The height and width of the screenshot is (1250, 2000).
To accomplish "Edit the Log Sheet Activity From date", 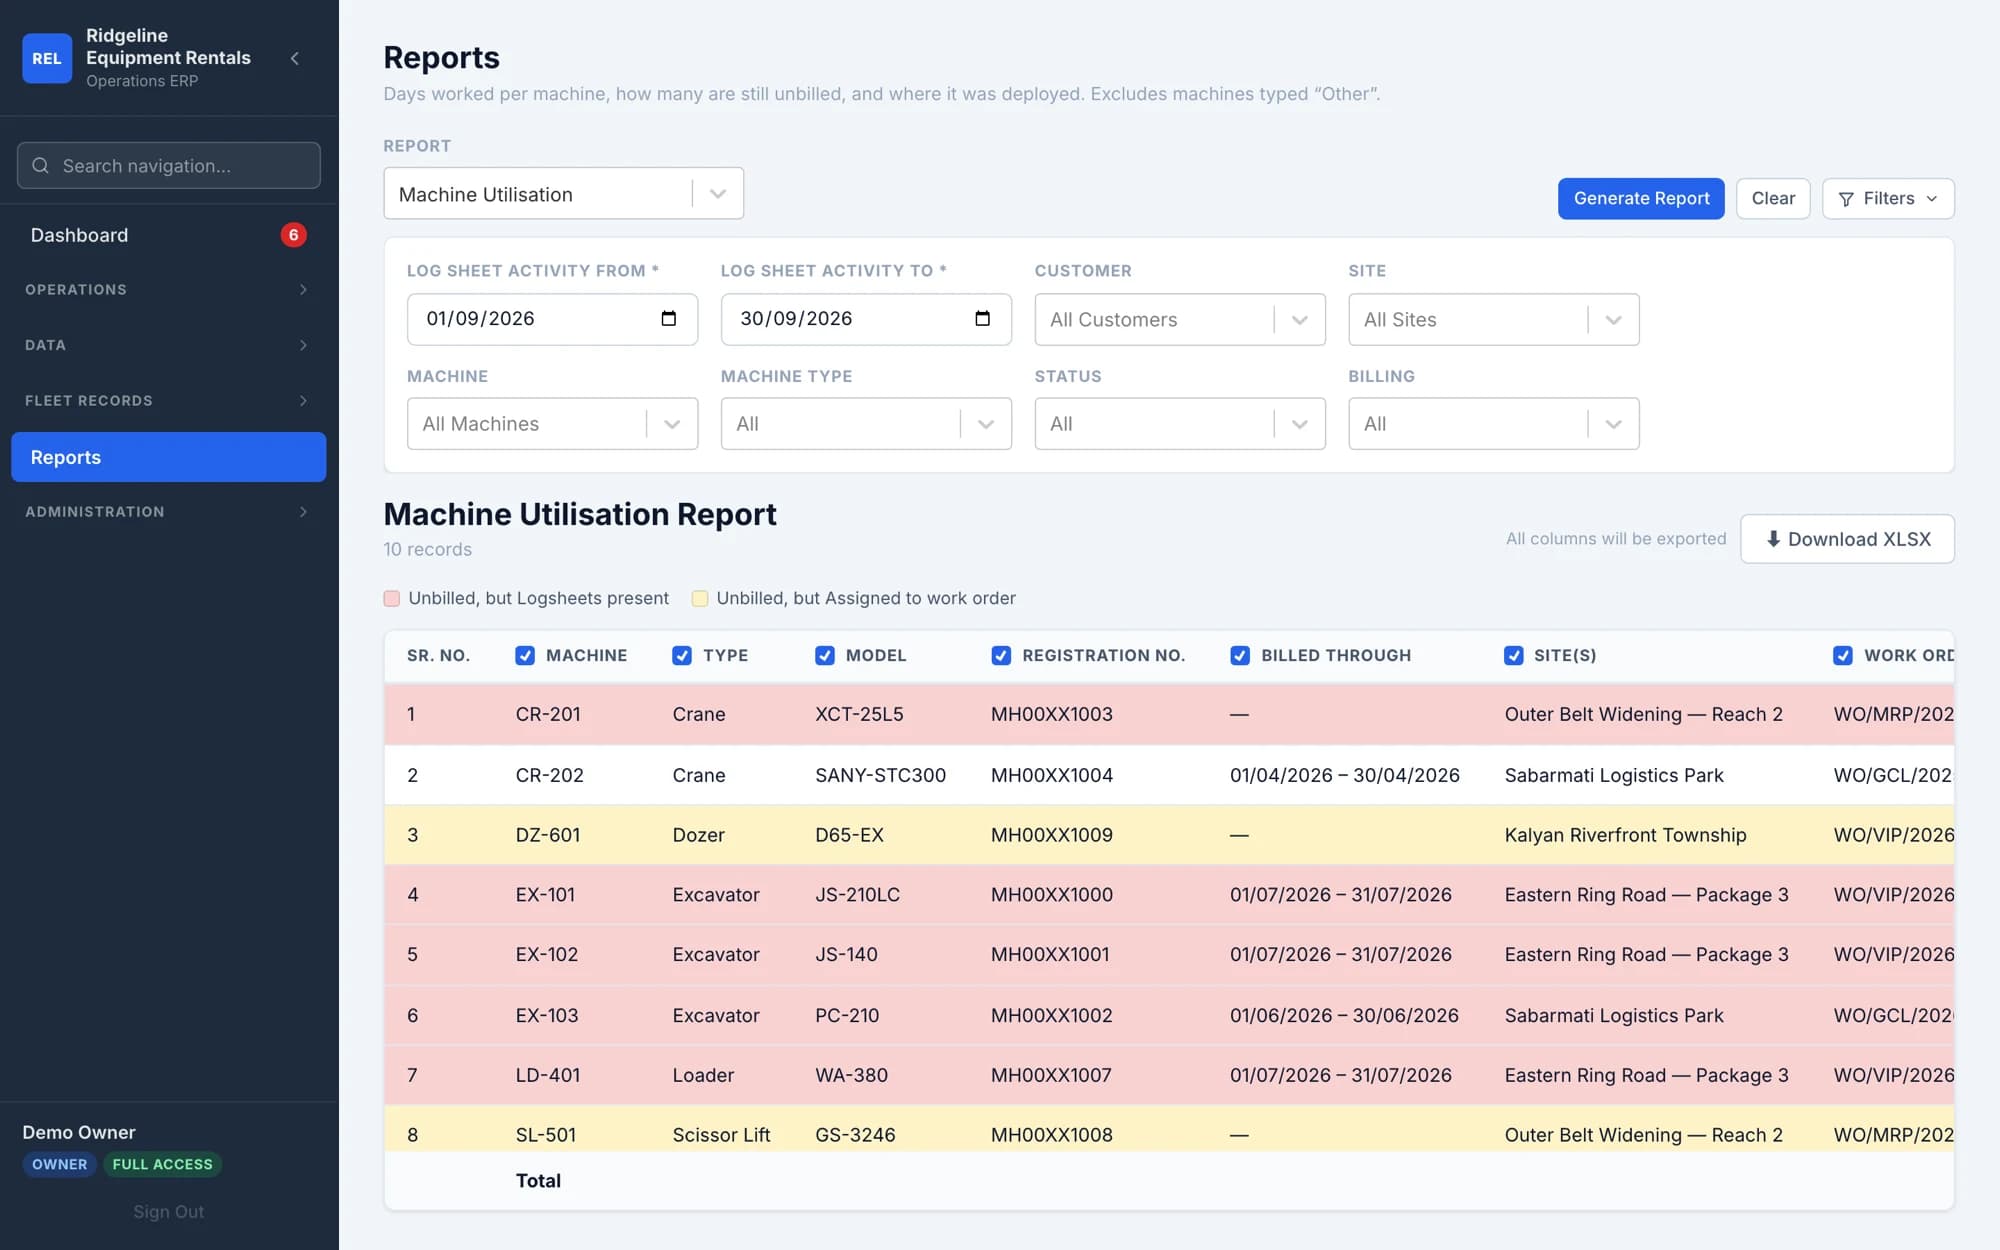I will 552,319.
